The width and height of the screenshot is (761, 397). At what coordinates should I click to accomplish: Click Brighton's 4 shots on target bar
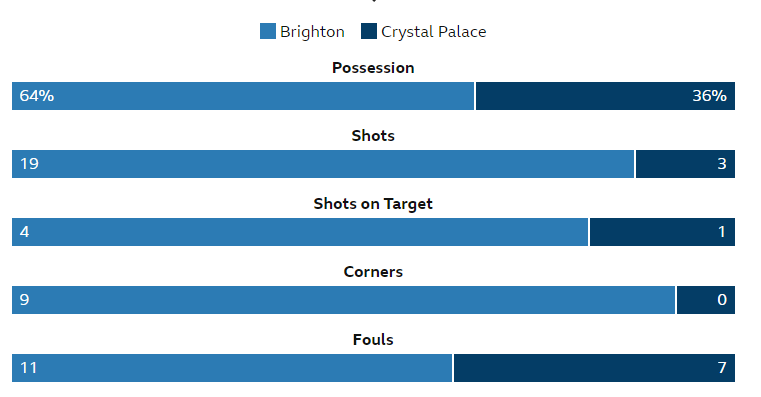pos(300,232)
